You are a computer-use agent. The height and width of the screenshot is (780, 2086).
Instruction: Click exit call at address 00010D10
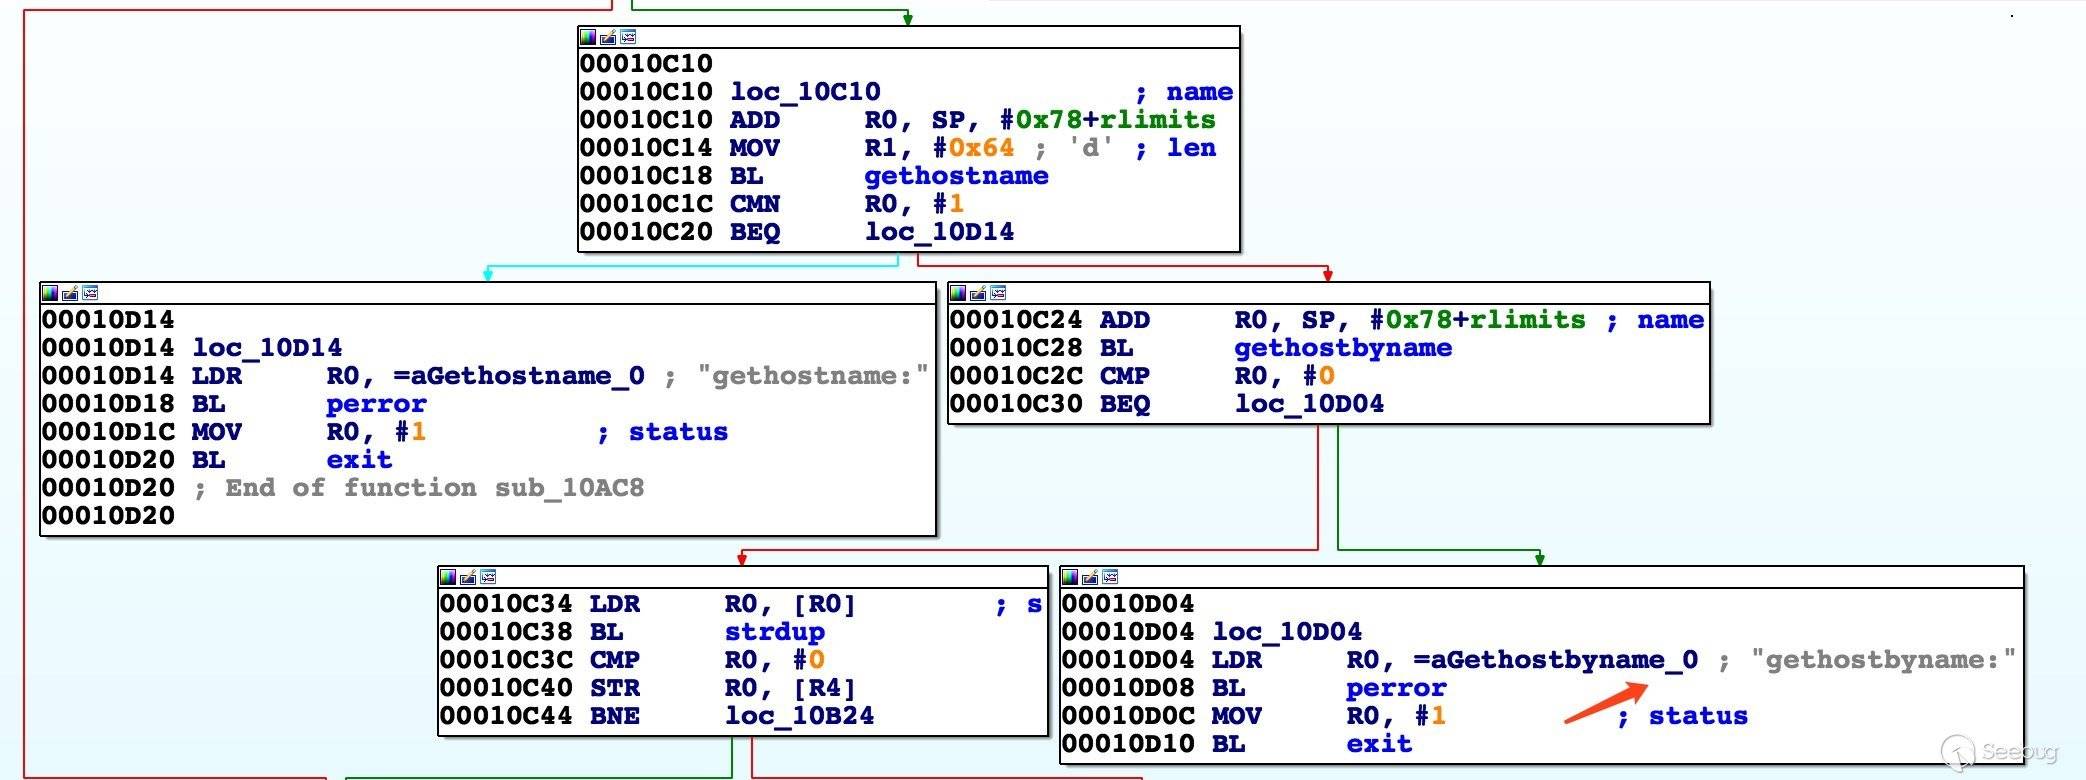[x=1379, y=744]
